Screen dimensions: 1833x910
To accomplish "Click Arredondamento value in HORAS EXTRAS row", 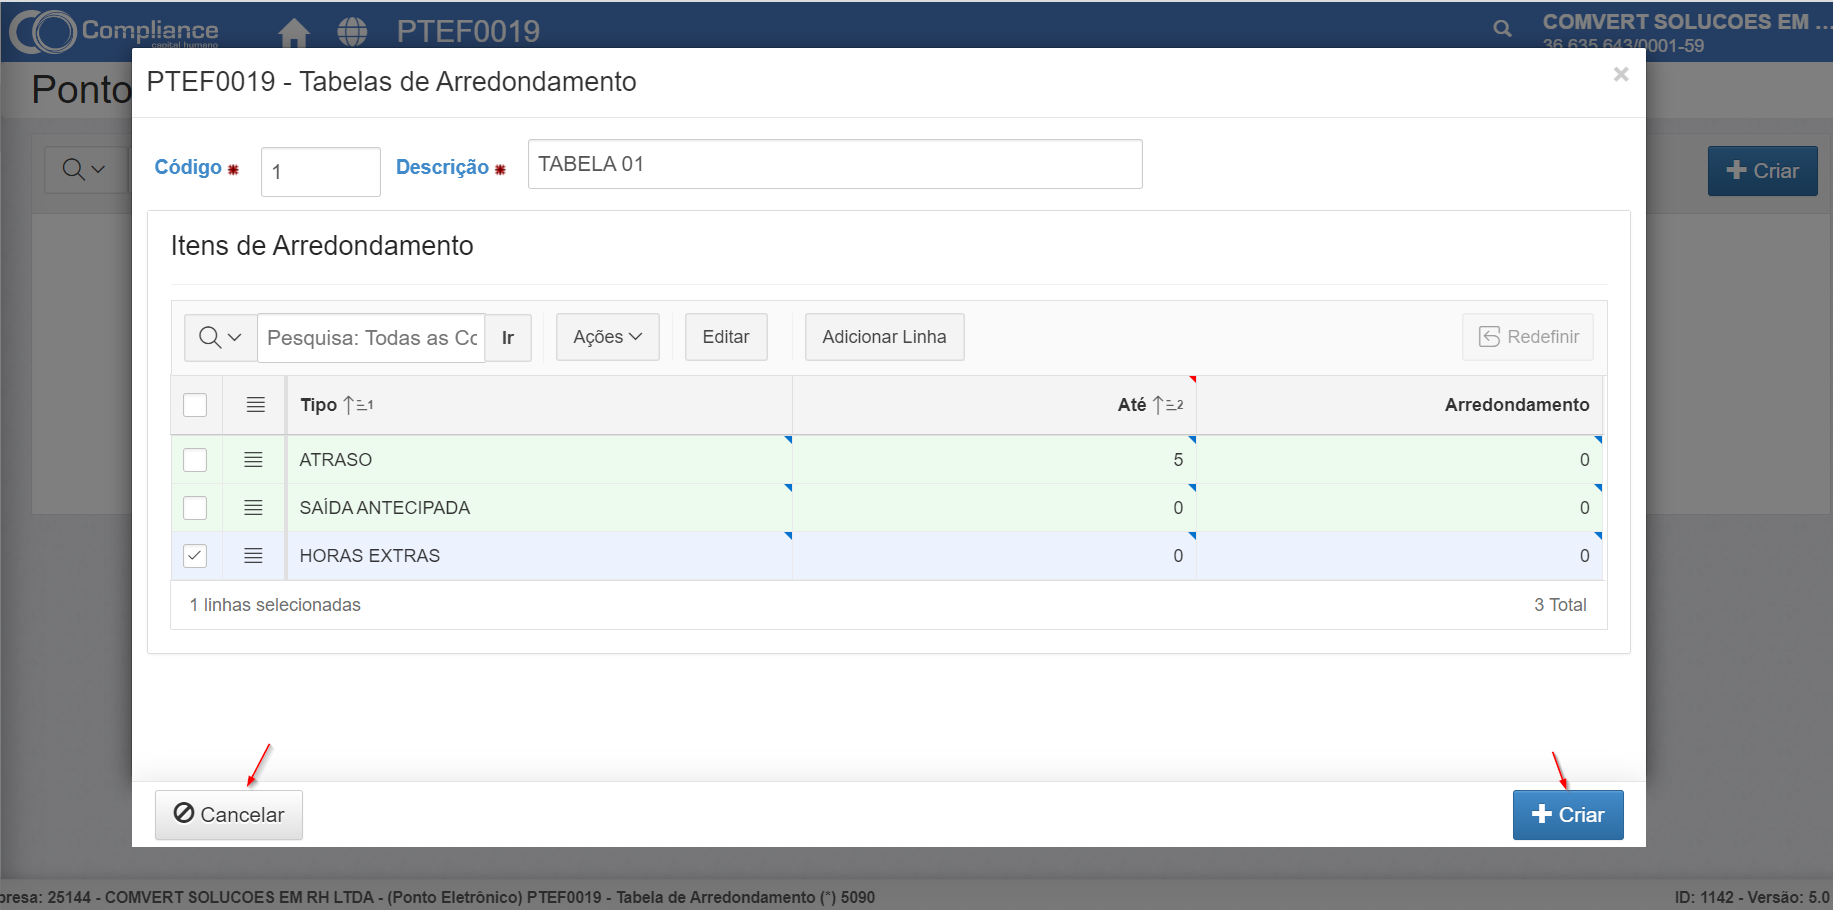I will click(x=1400, y=556).
